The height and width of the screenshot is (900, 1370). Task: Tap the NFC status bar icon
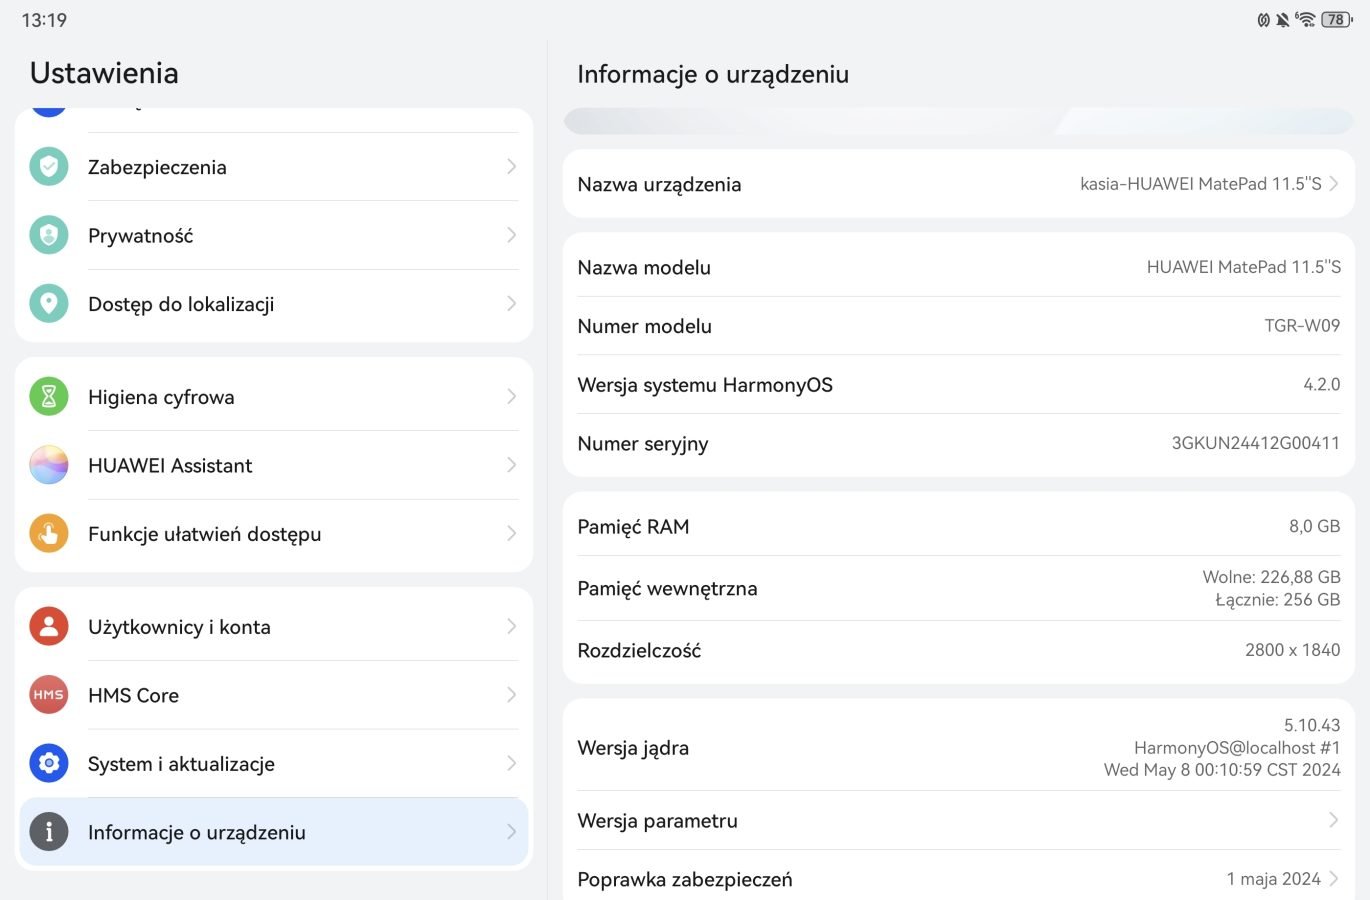point(1264,19)
